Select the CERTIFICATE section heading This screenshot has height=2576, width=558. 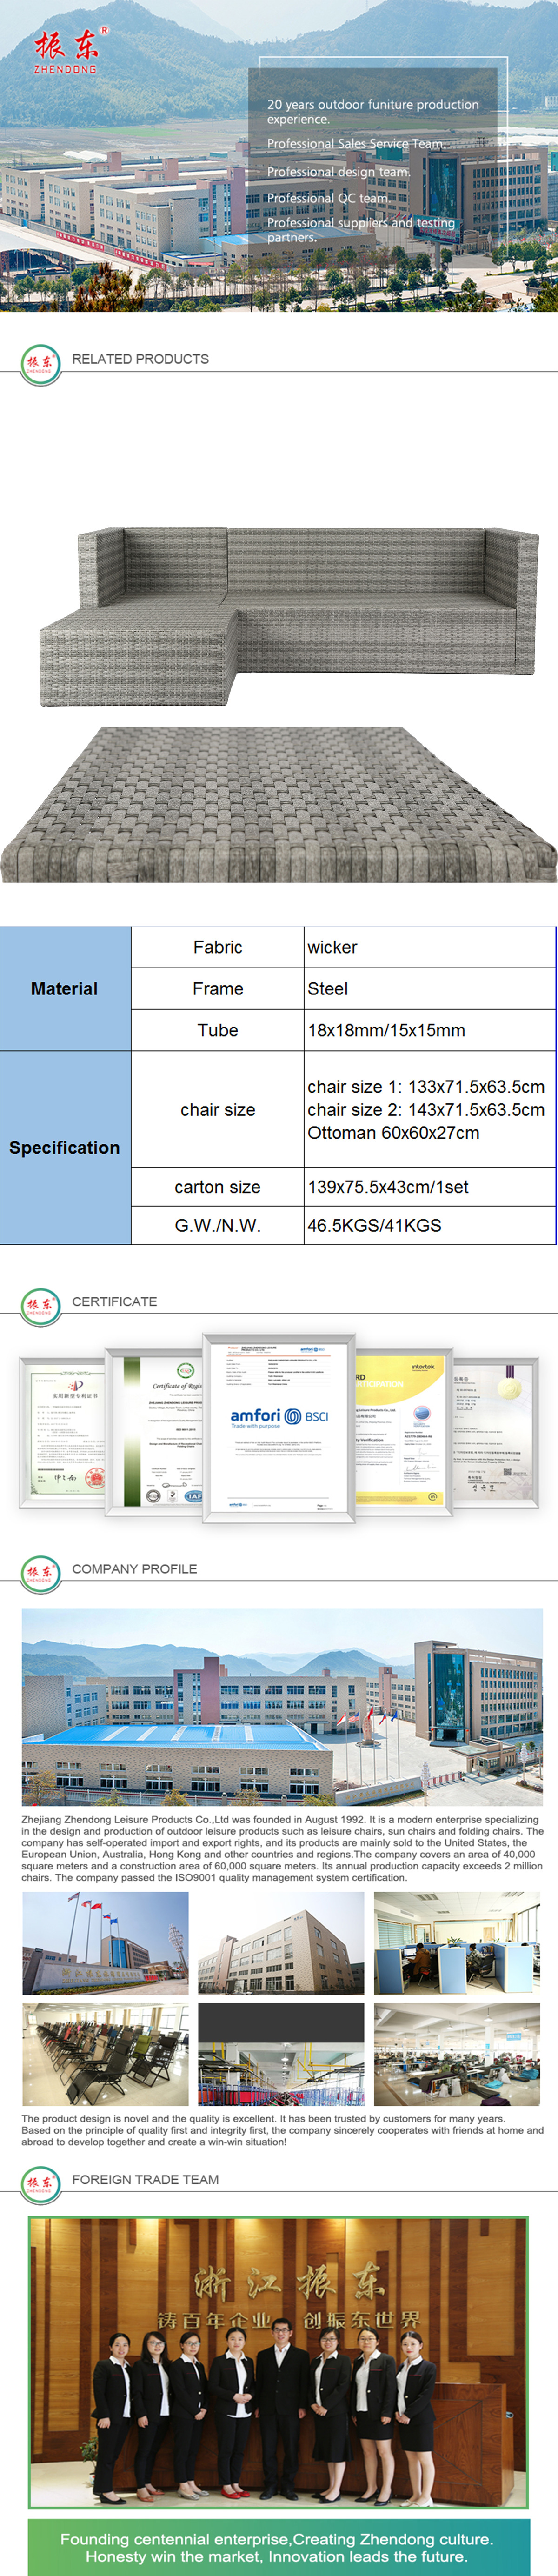(114, 1302)
